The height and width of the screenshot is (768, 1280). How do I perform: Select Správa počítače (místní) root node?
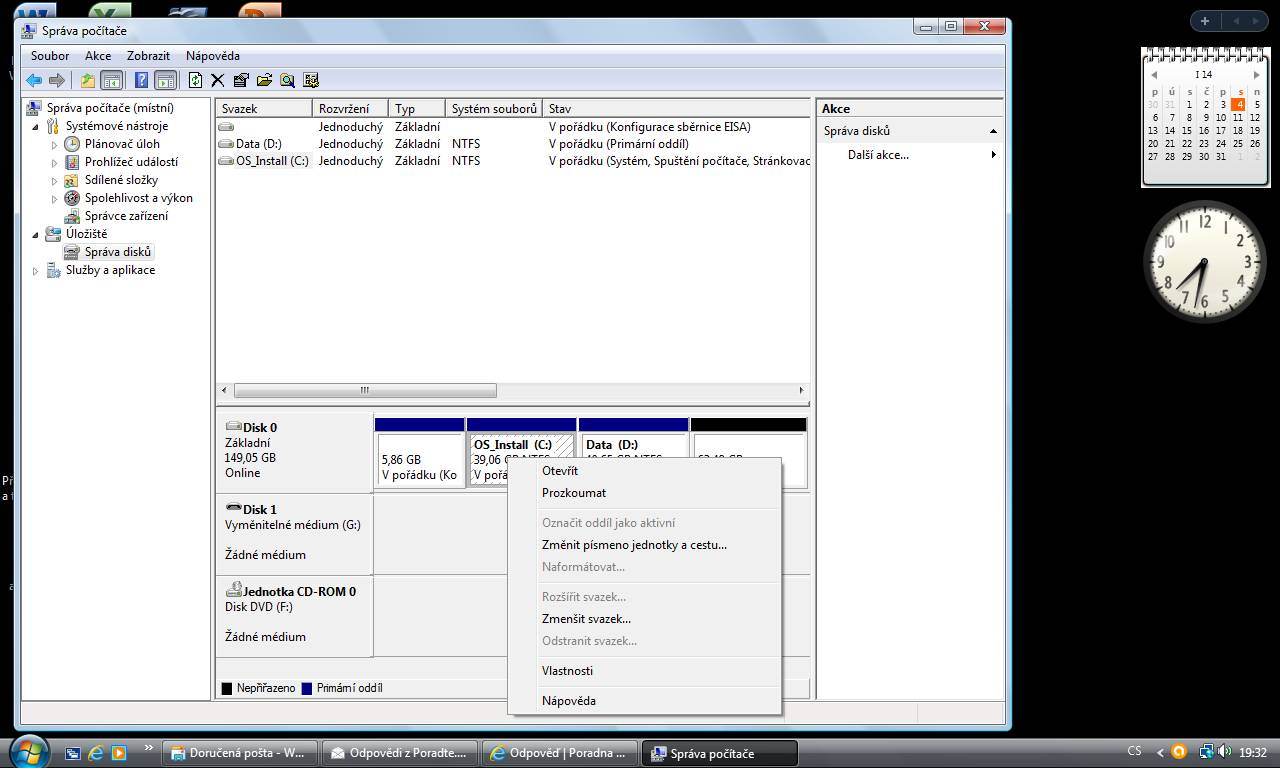[x=109, y=108]
